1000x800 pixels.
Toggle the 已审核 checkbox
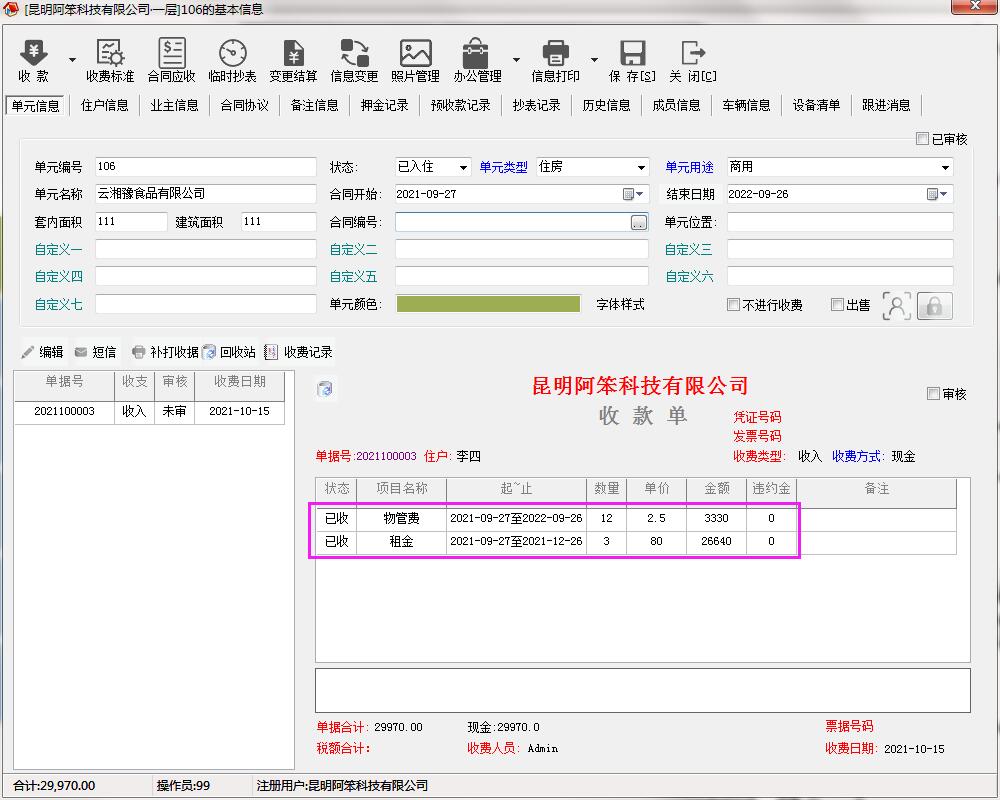pyautogui.click(x=922, y=138)
